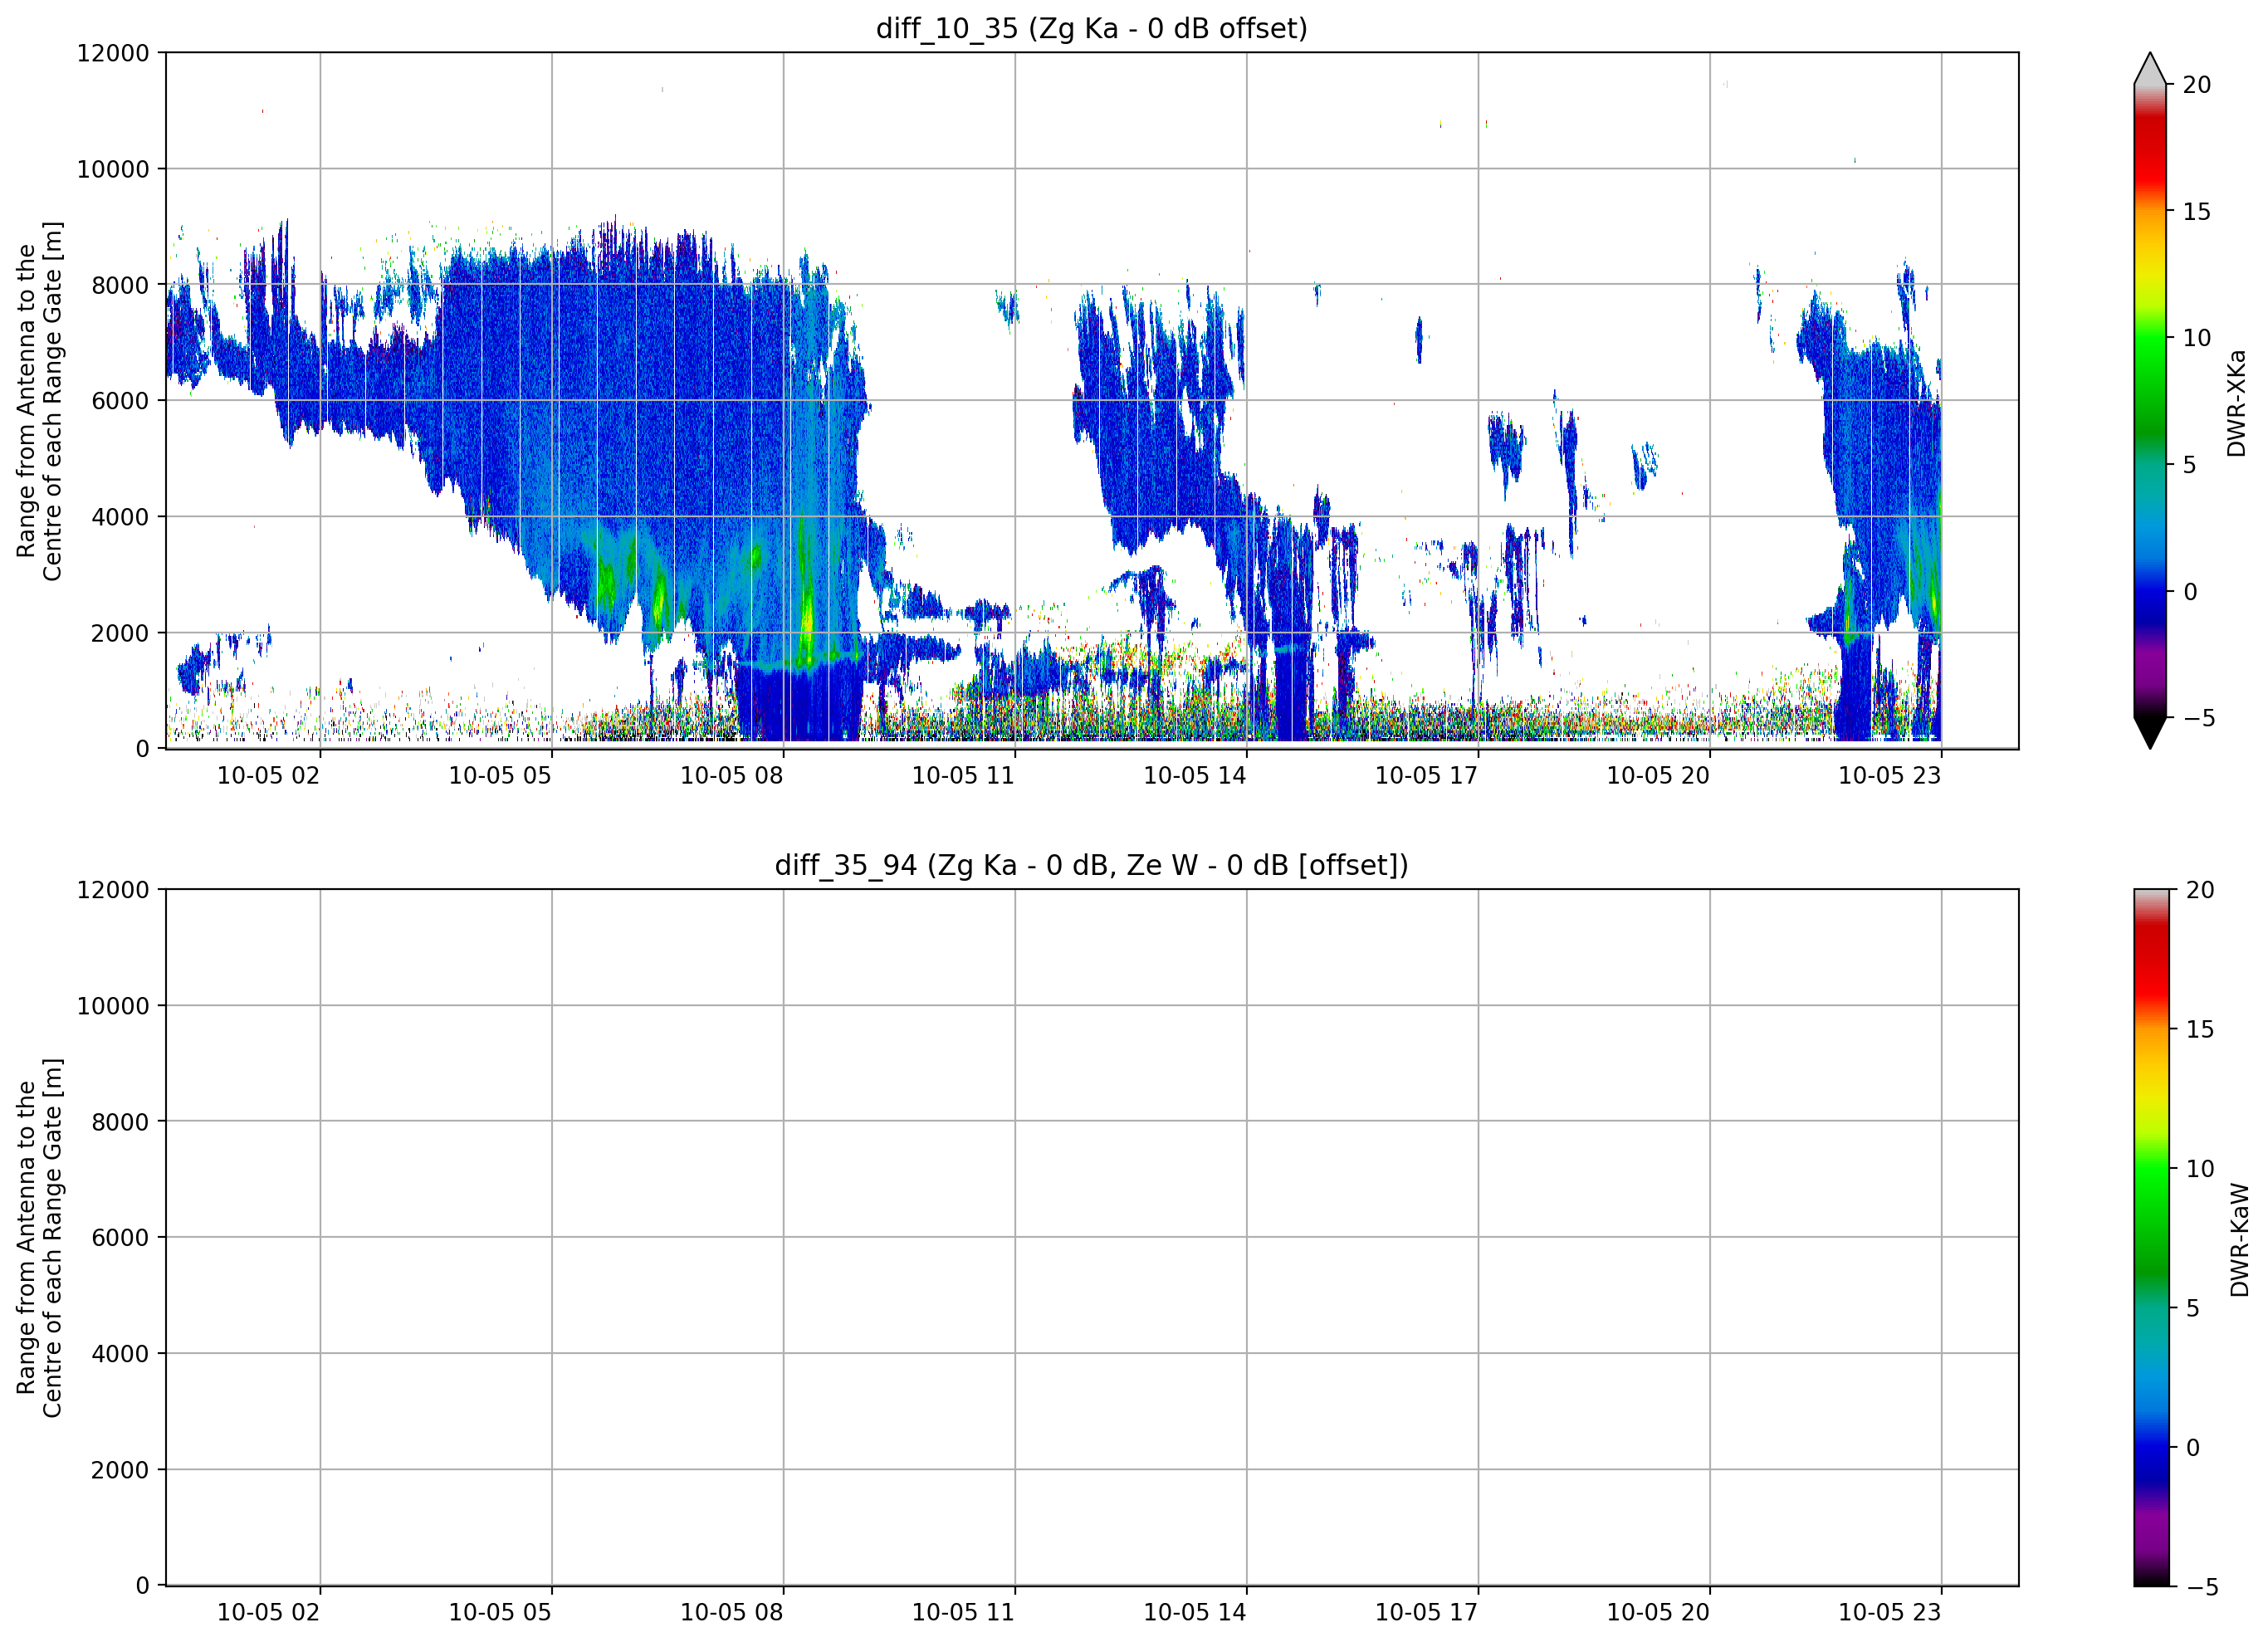Screen dimensions: 2268x1642
Task: Select the DWR-XKa colorbar label
Action: point(2237,403)
